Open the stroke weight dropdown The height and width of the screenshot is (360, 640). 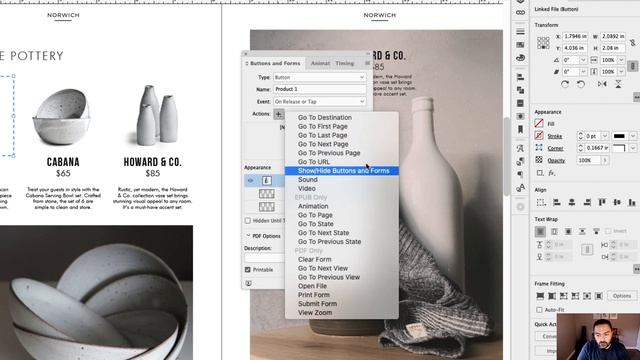click(605, 136)
